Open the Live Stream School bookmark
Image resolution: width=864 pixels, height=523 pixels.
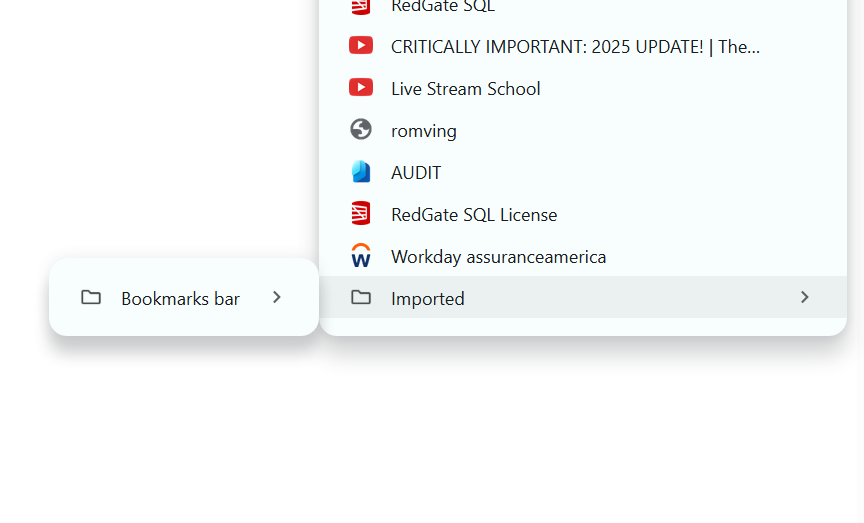coord(583,88)
